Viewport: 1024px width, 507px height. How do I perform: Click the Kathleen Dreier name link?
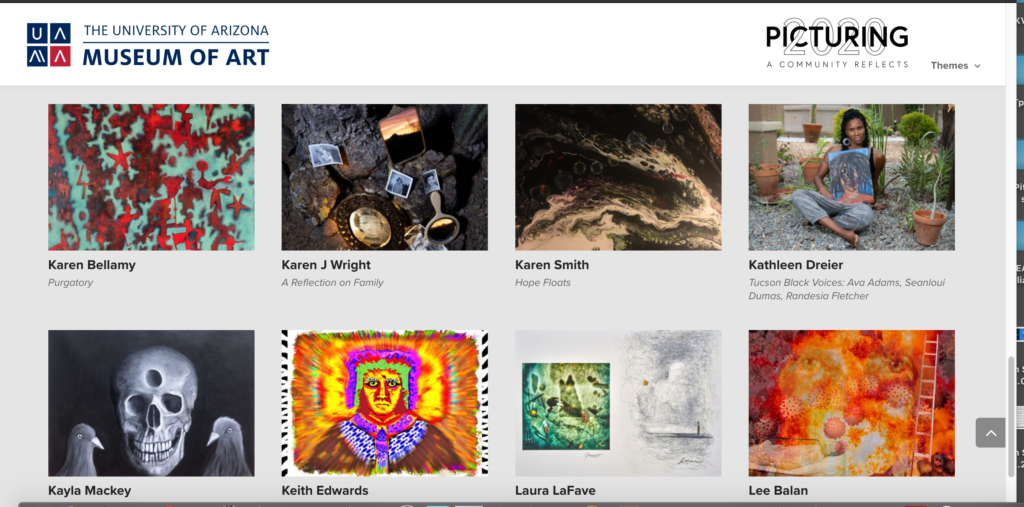point(795,265)
